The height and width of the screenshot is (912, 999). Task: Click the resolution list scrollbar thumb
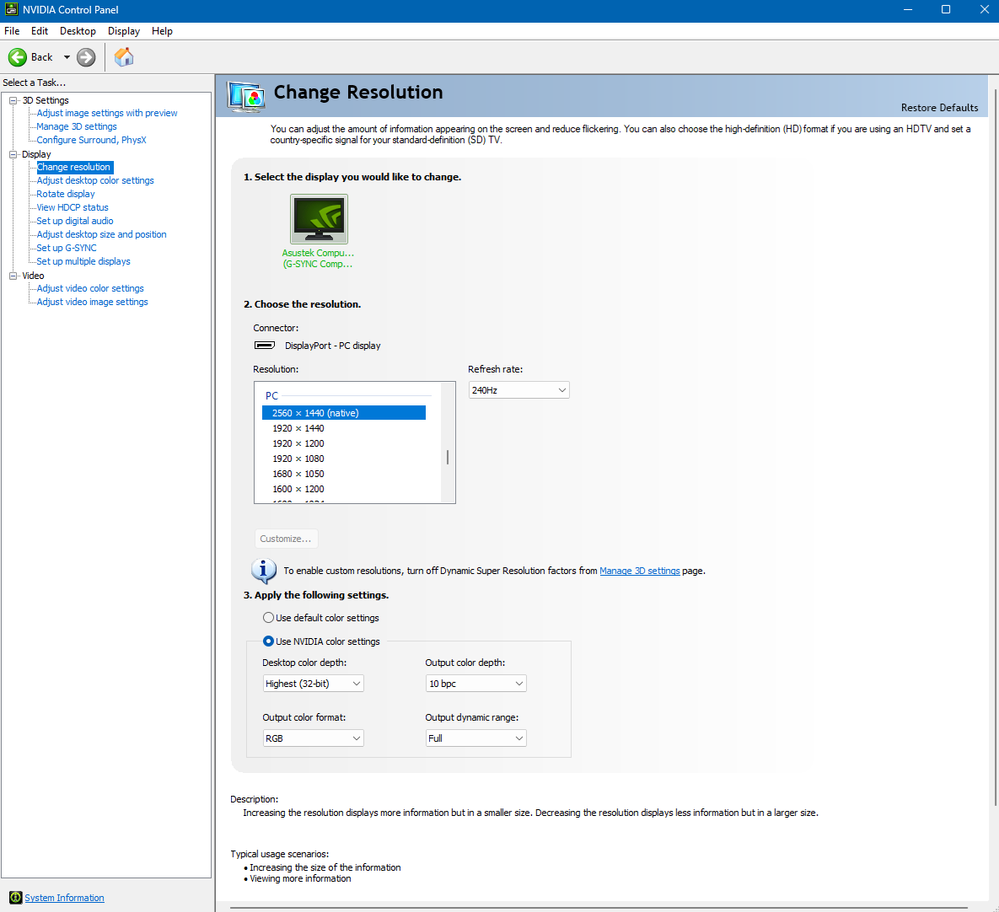pos(447,457)
